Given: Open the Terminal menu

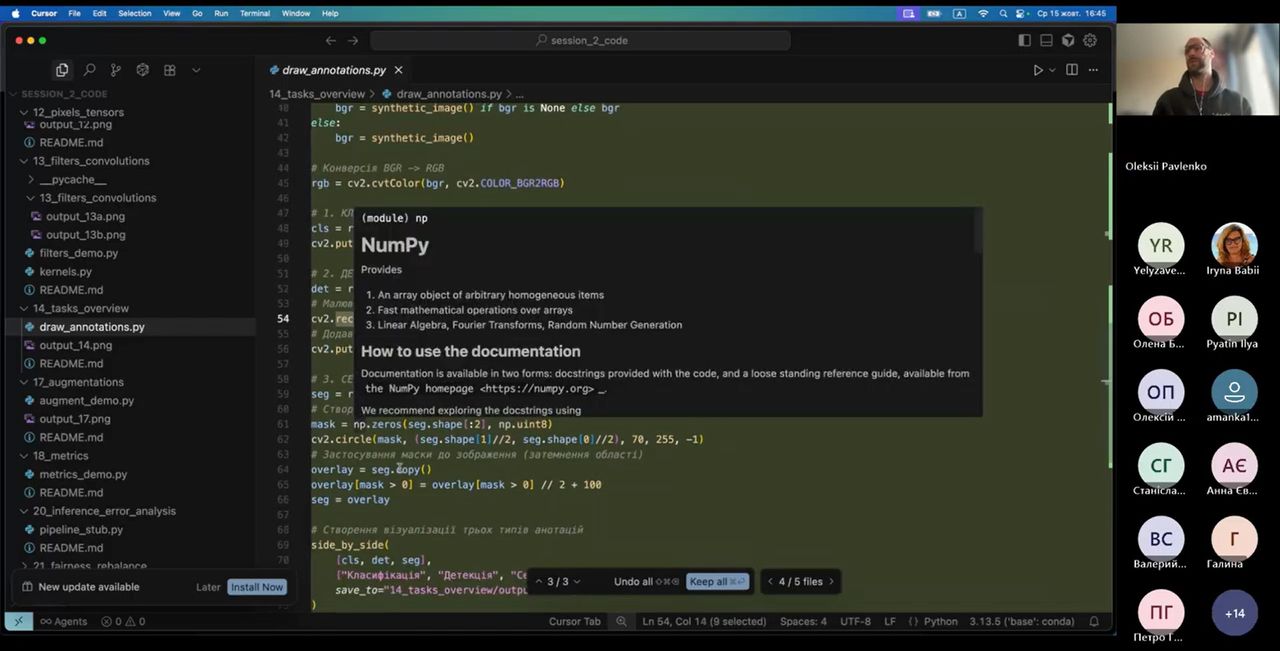Looking at the screenshot, I should coord(254,13).
